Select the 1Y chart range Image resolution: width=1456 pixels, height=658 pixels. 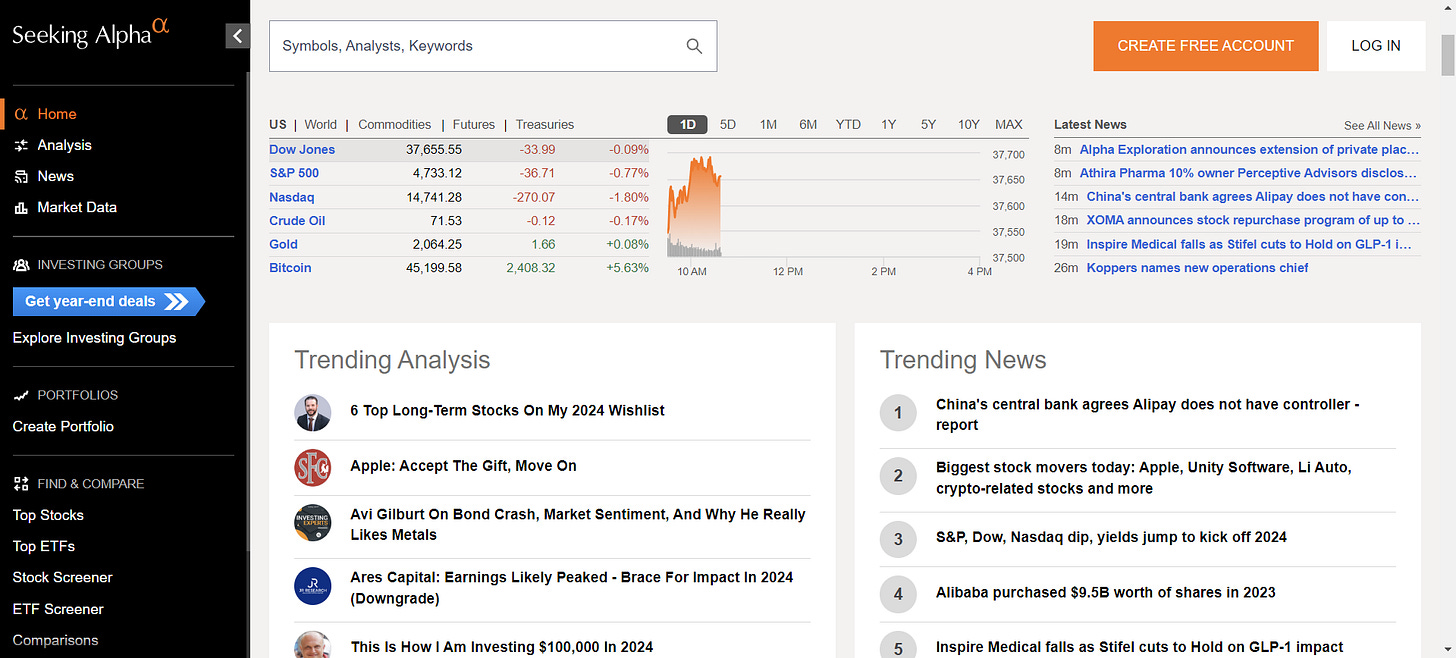pyautogui.click(x=889, y=125)
